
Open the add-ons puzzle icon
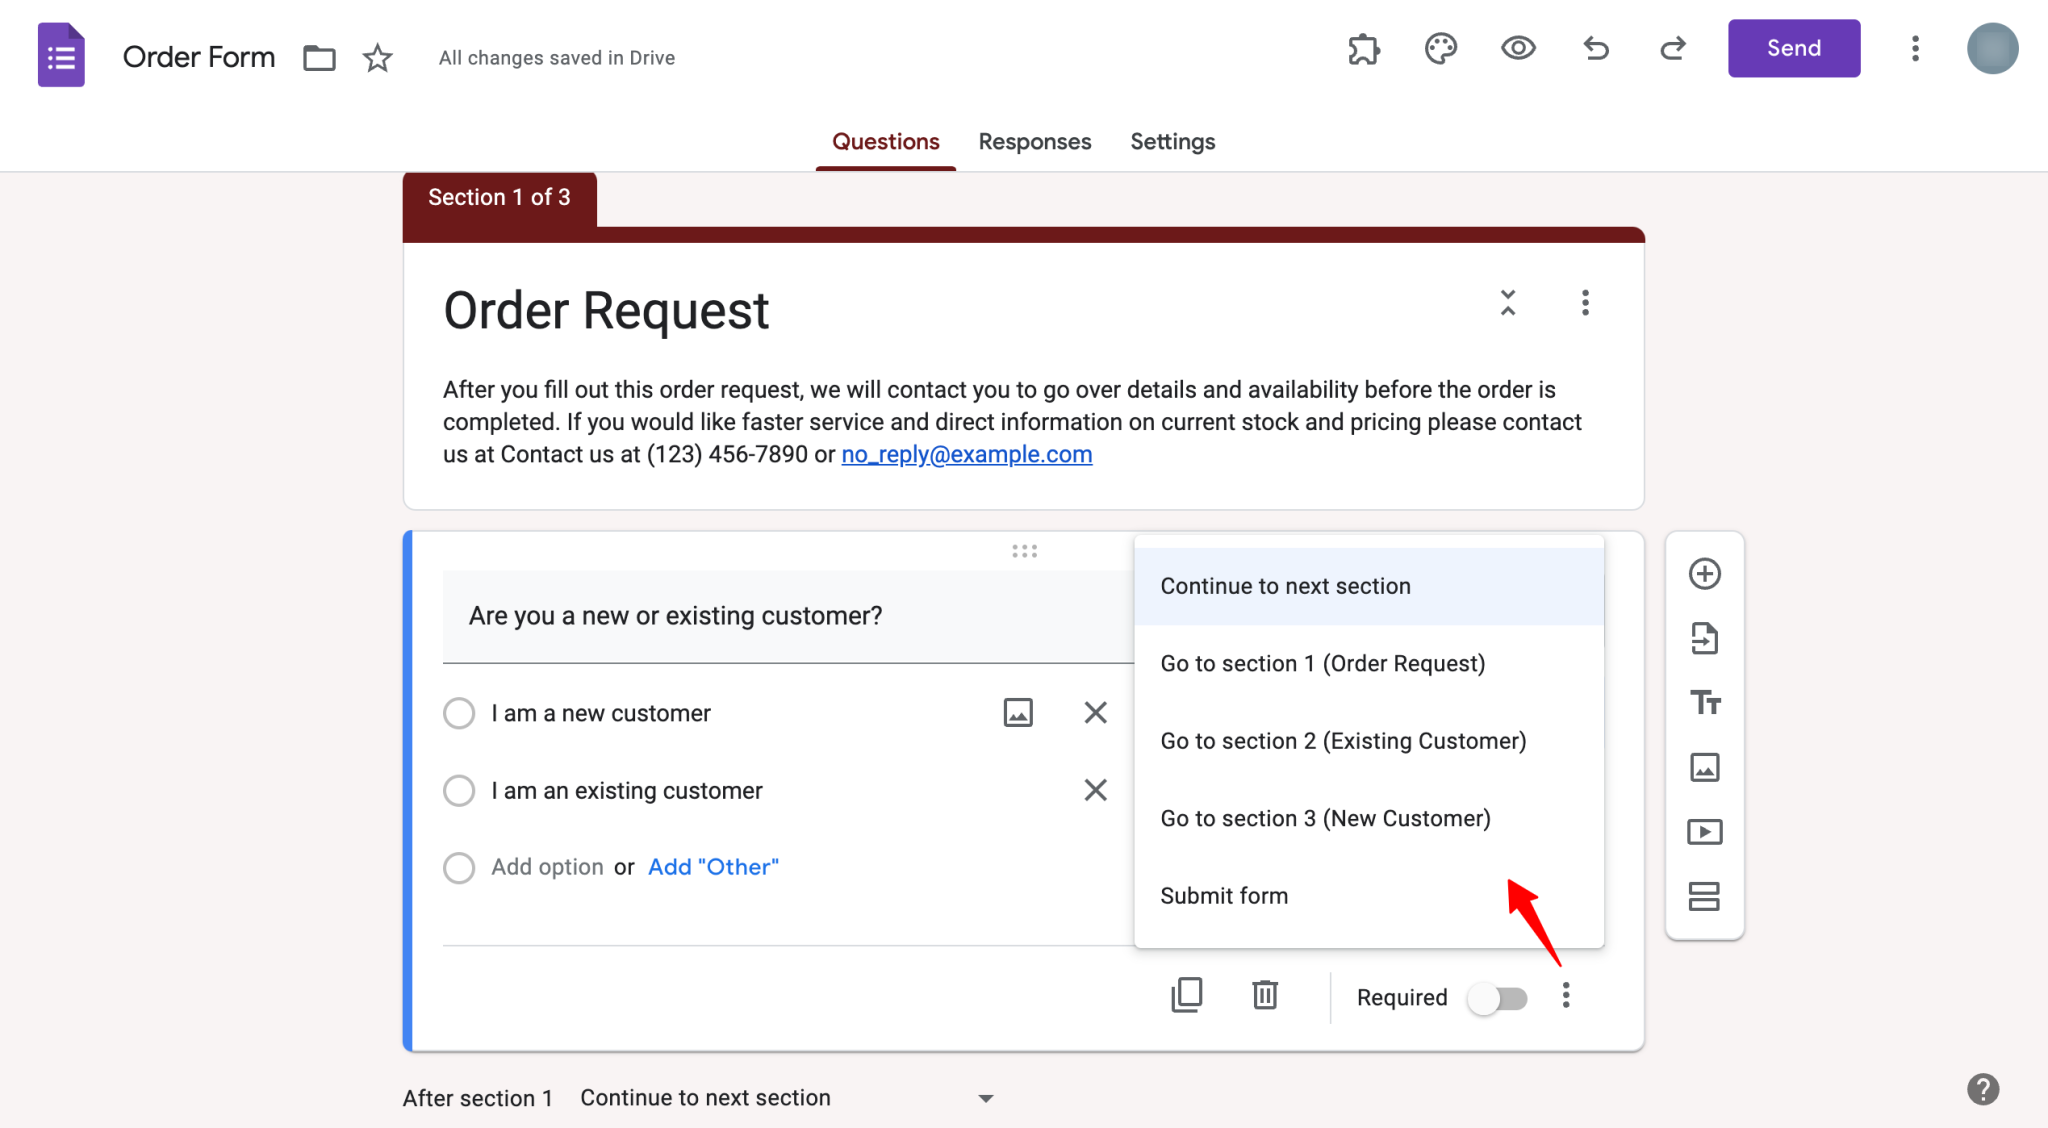pyautogui.click(x=1363, y=49)
